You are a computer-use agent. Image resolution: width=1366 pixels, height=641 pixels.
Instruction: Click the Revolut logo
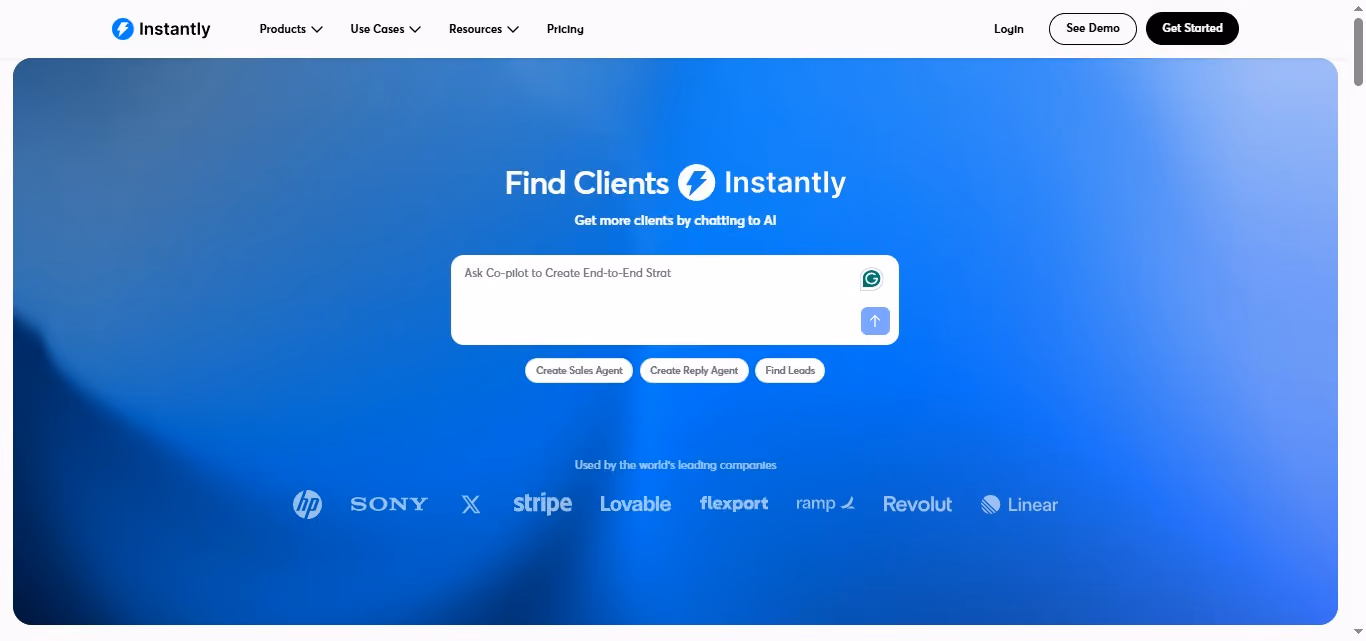click(x=918, y=504)
